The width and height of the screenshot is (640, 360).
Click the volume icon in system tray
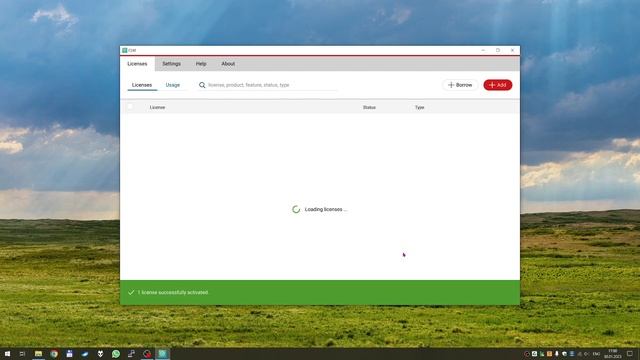[587, 354]
